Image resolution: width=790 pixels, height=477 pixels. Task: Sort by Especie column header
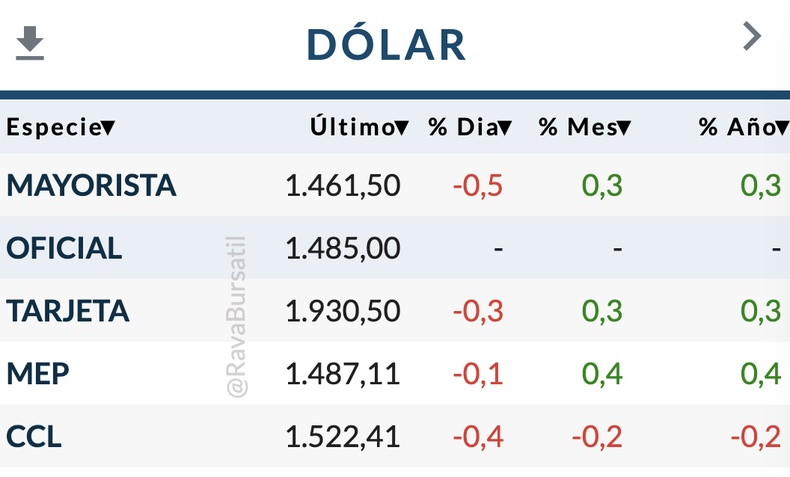pos(60,127)
